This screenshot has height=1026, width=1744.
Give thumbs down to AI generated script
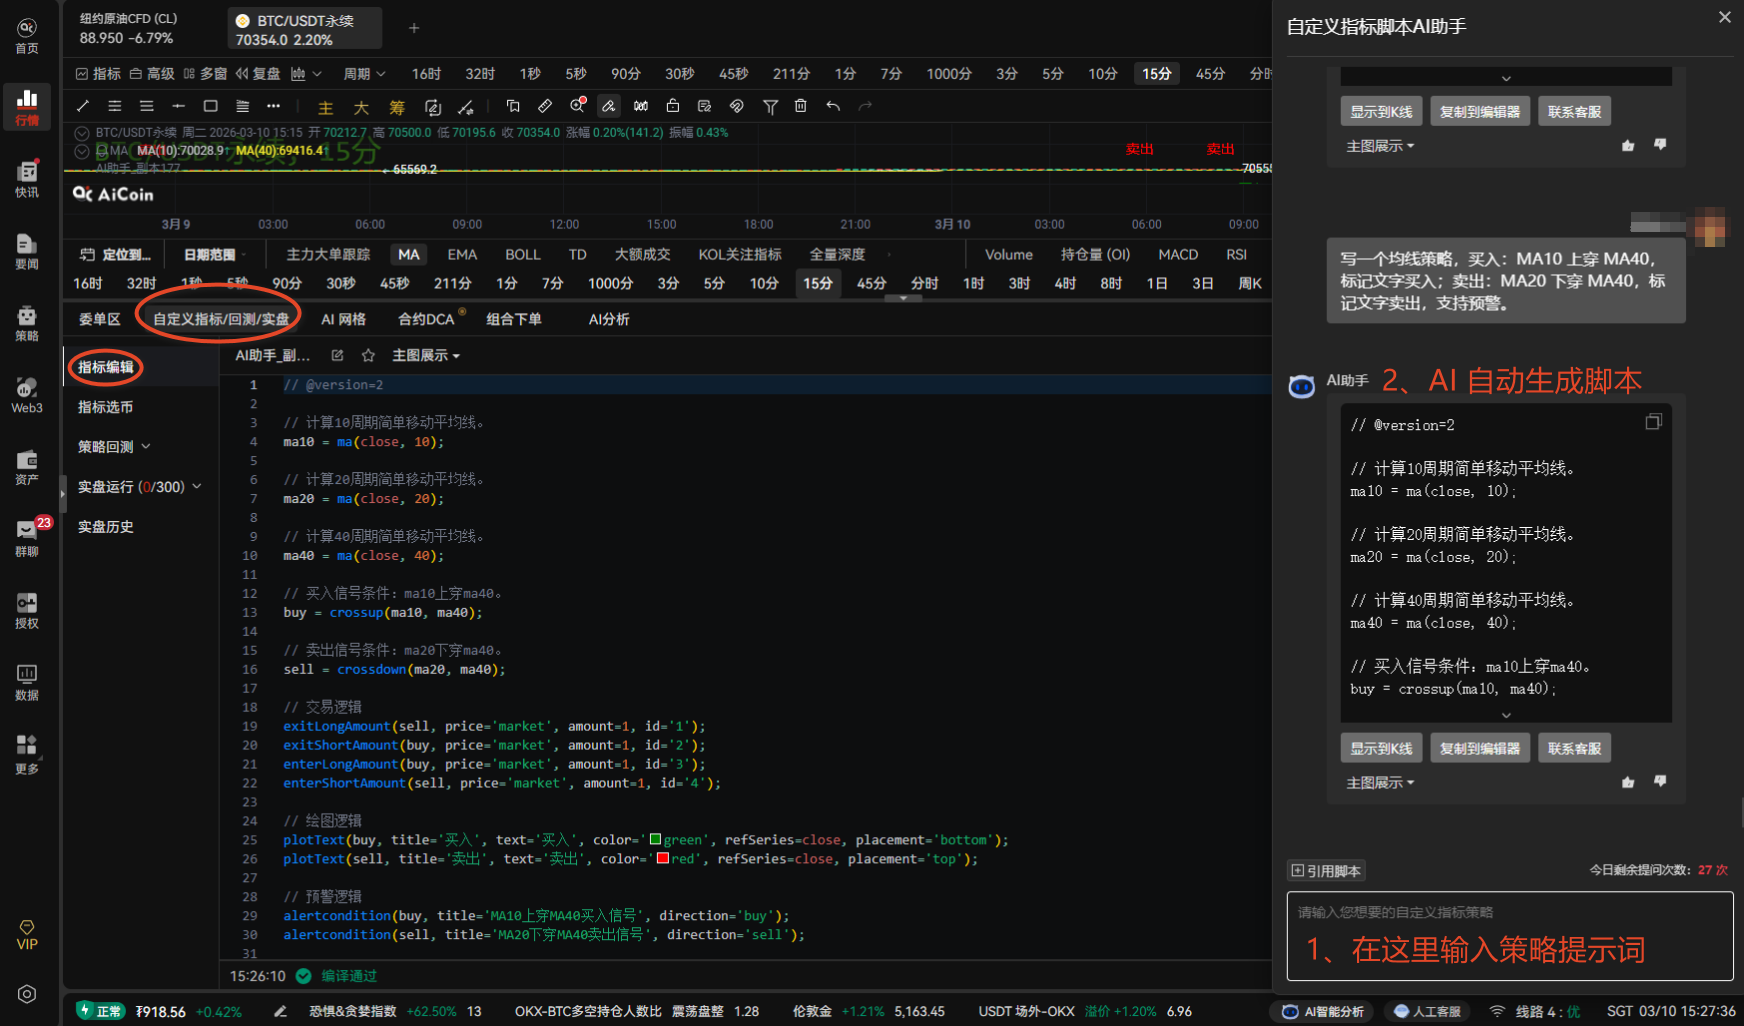tap(1660, 781)
